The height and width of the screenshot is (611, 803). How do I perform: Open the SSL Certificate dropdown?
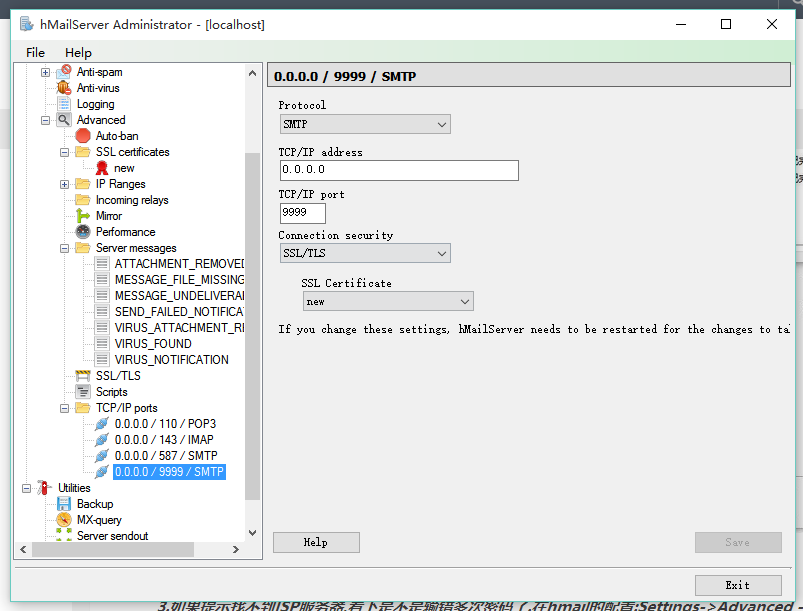388,302
